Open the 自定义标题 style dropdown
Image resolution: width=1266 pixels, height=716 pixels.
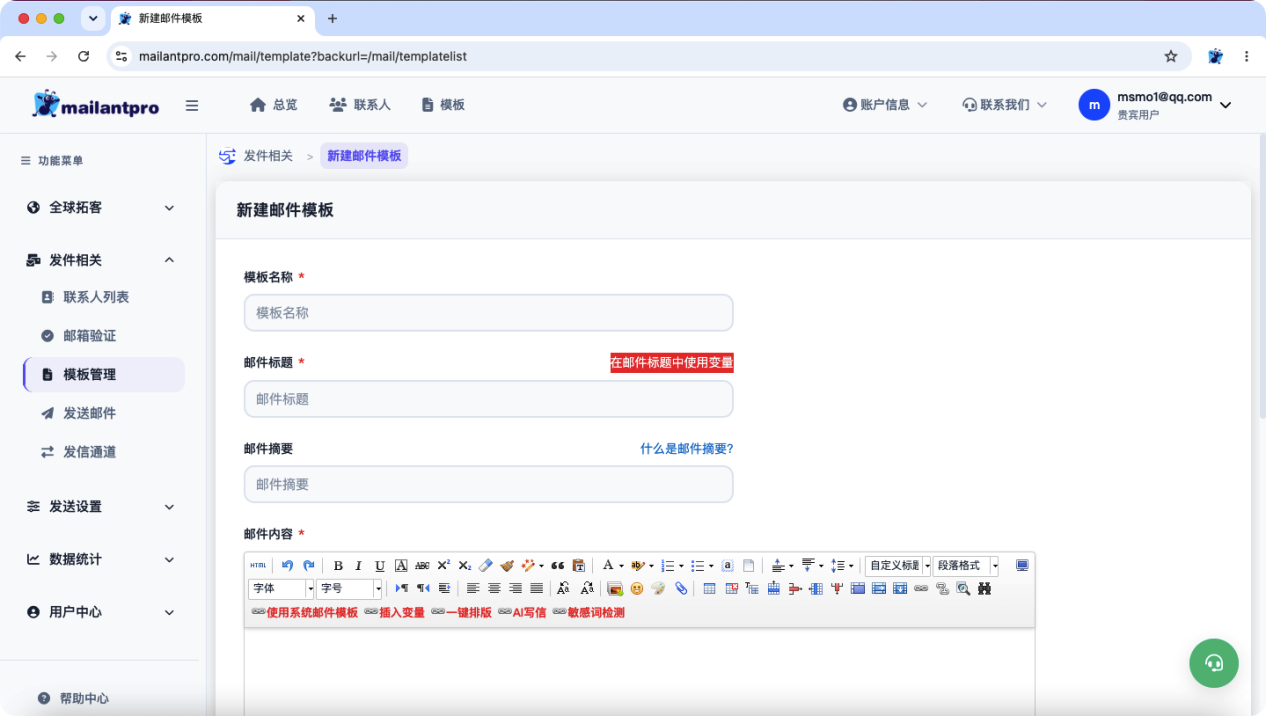point(898,566)
